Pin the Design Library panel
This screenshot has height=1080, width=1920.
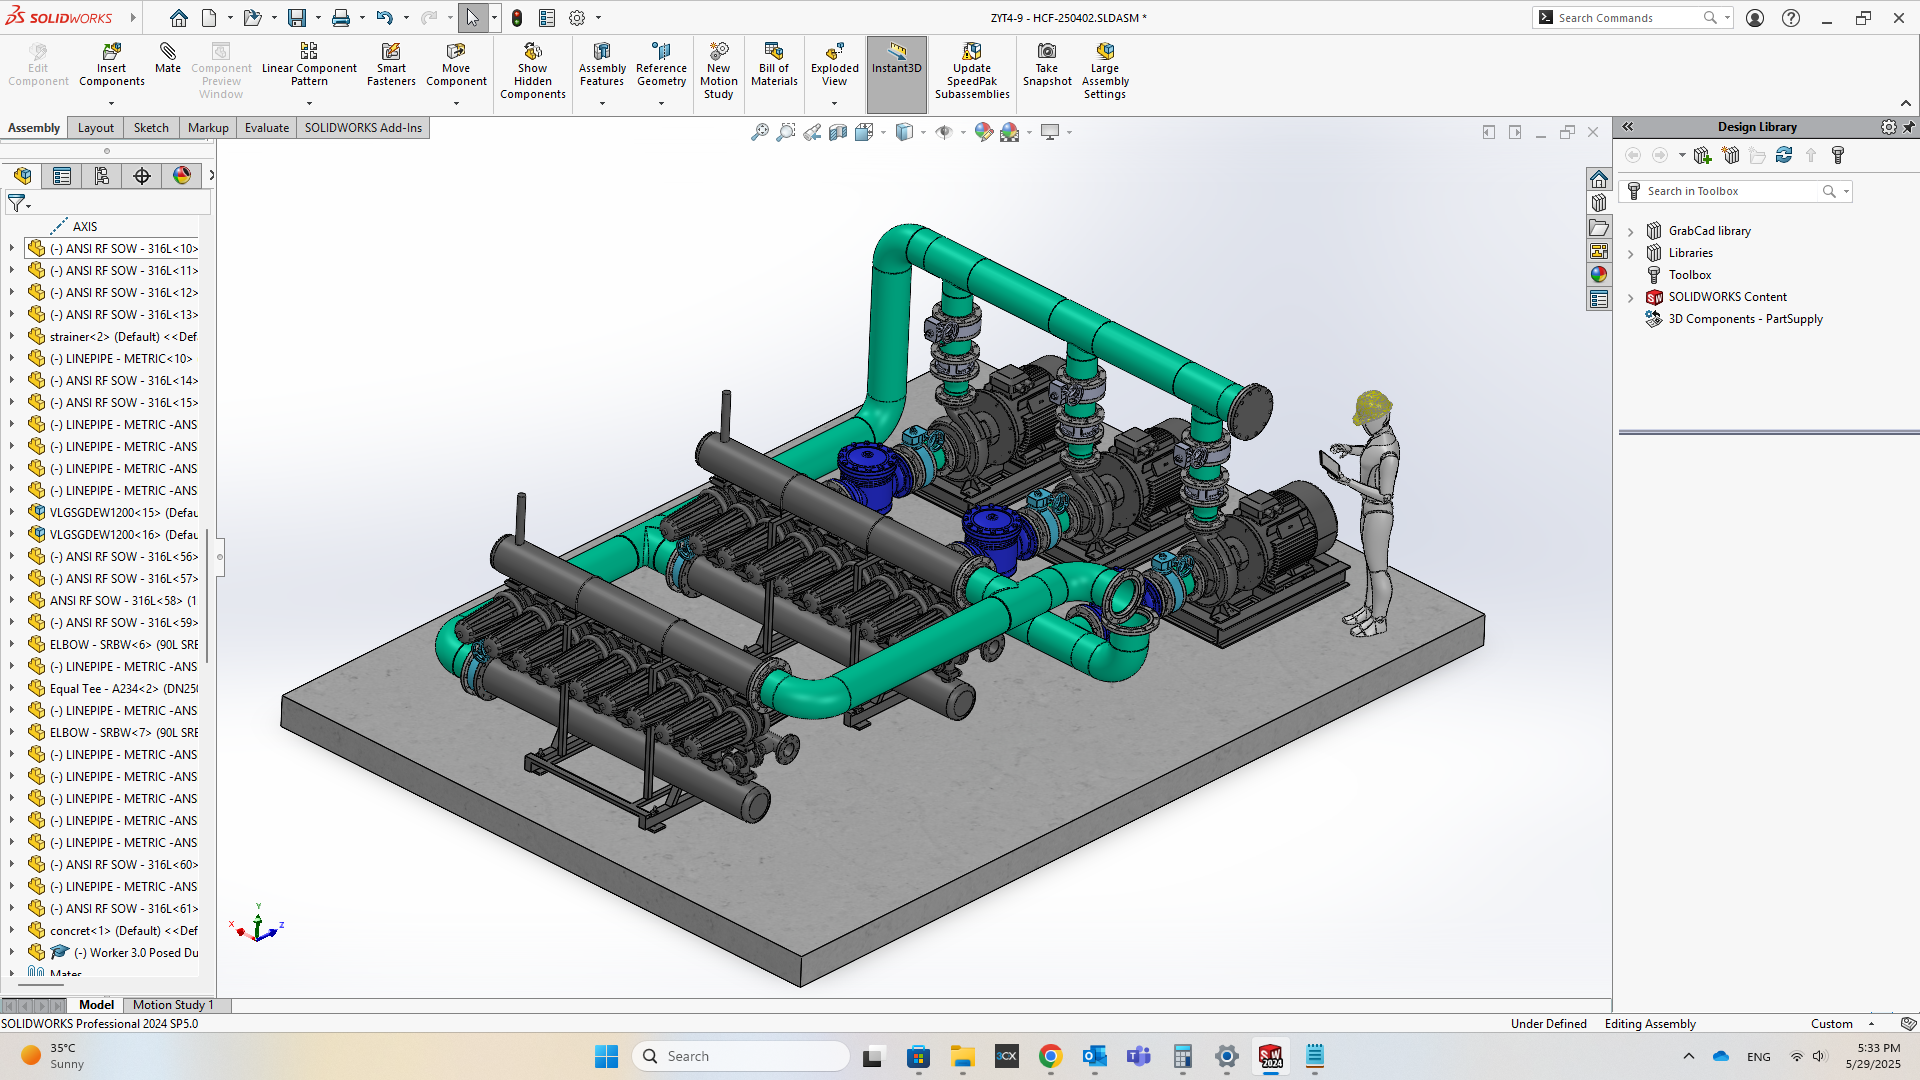[x=1909, y=127]
